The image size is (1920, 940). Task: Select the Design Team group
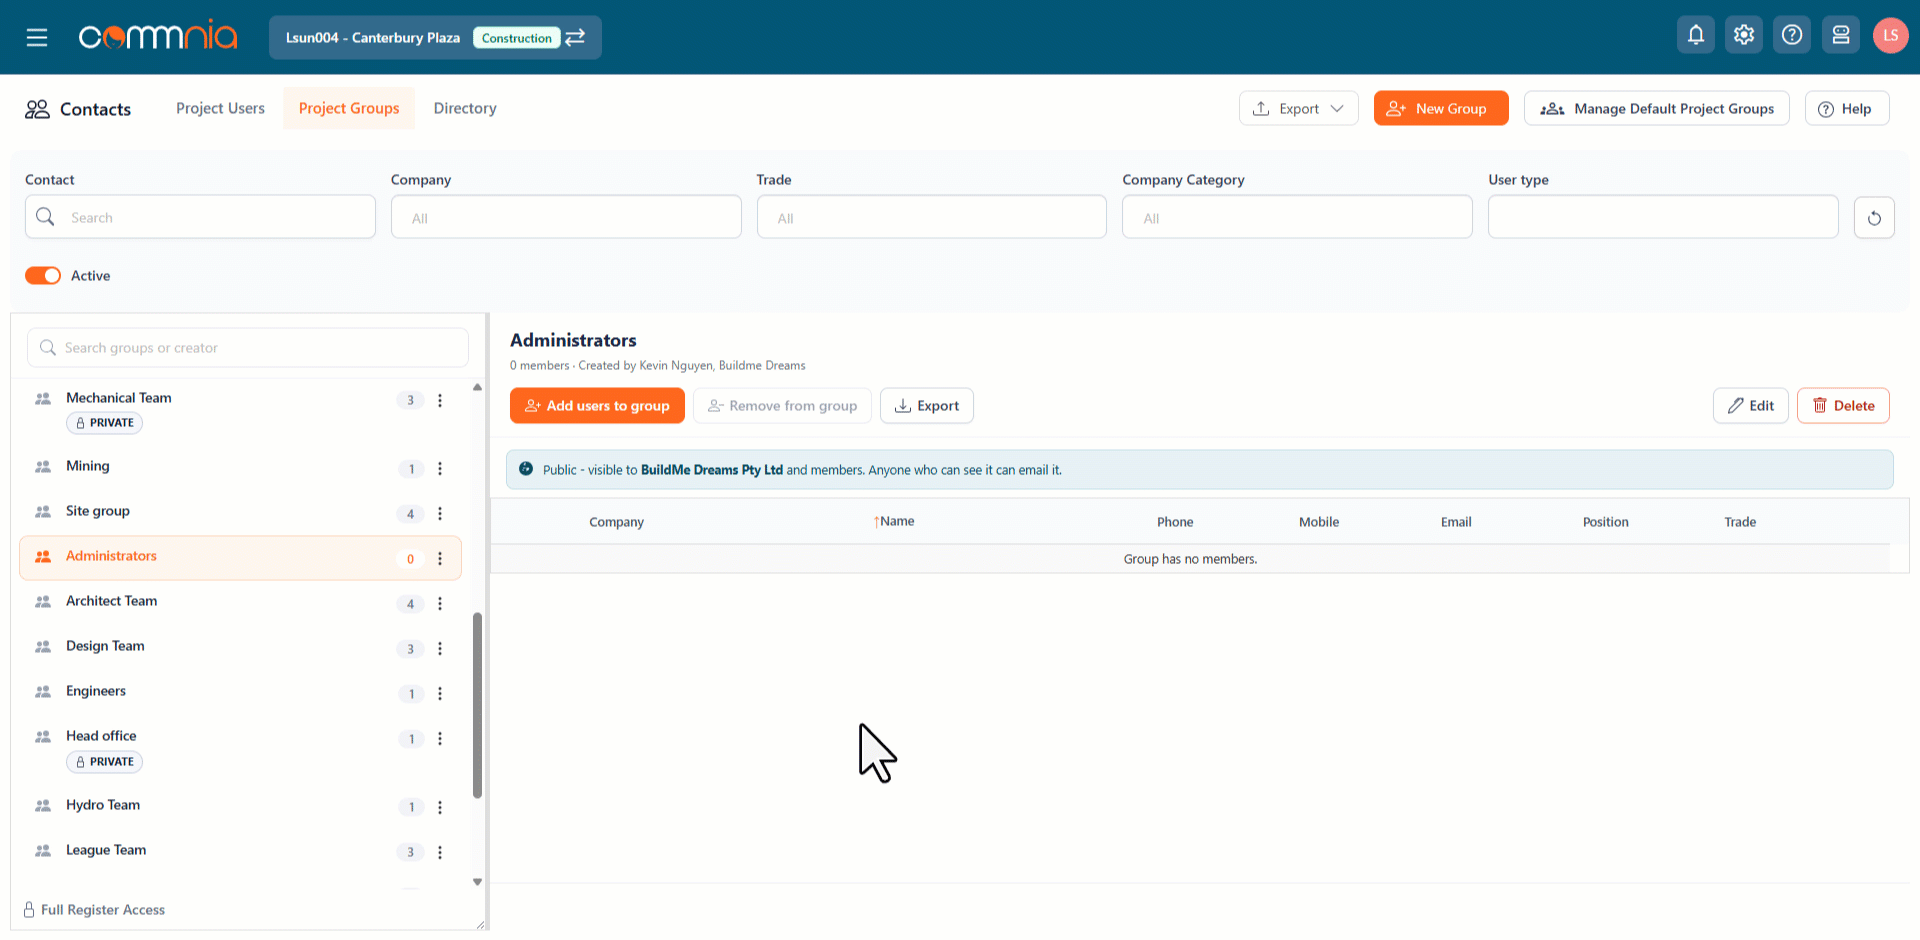click(x=240, y=648)
